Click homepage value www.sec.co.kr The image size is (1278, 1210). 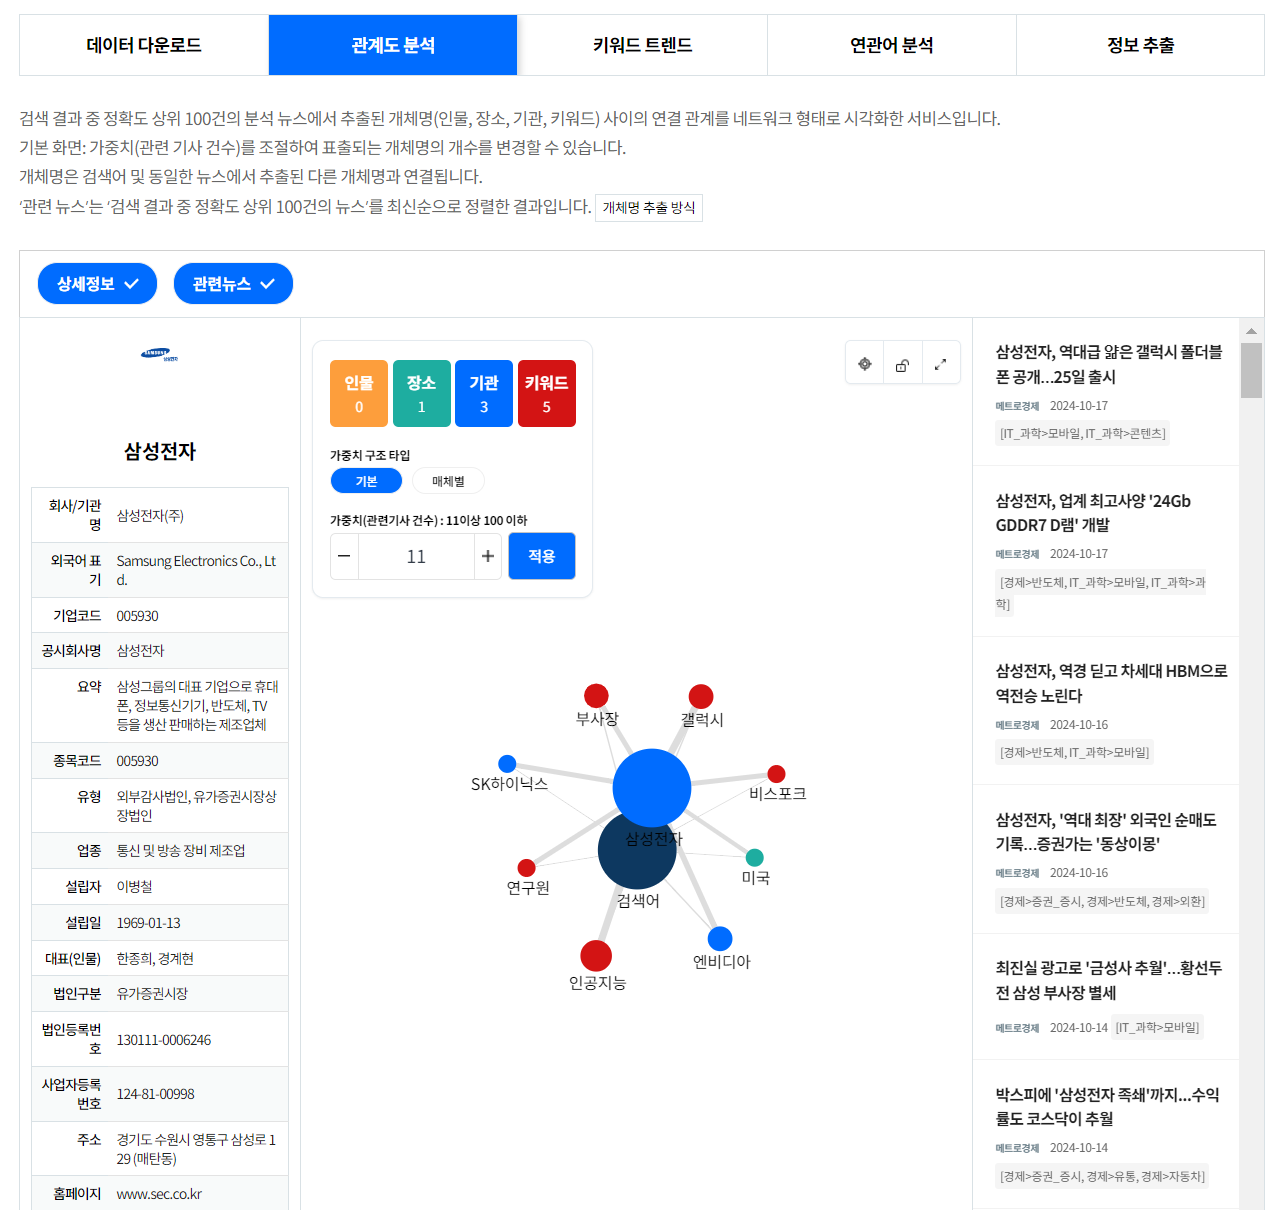click(x=159, y=1194)
